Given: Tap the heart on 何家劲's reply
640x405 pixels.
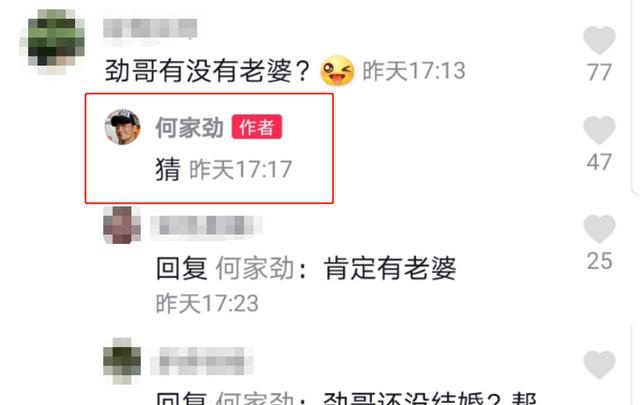Looking at the screenshot, I should 599,130.
